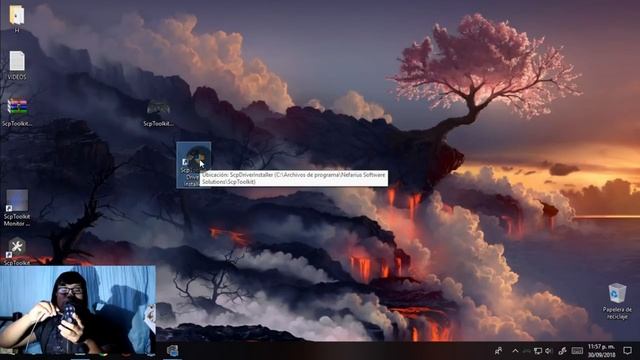Click the pinned app icon on the taskbar
Viewport: 640px width, 360px height.
[172, 351]
